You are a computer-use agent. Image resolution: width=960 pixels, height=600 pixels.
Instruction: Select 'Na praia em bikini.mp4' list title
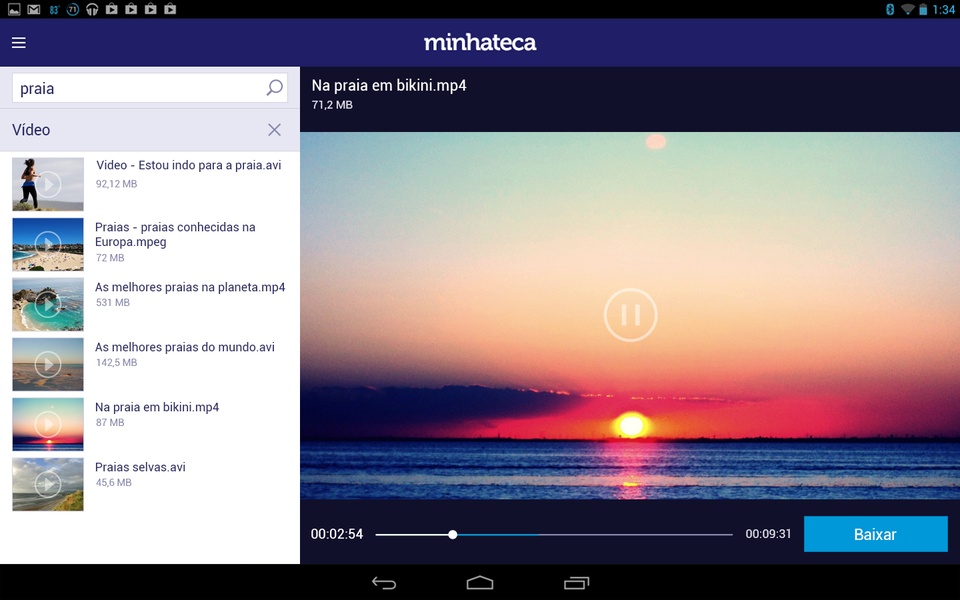[x=157, y=407]
